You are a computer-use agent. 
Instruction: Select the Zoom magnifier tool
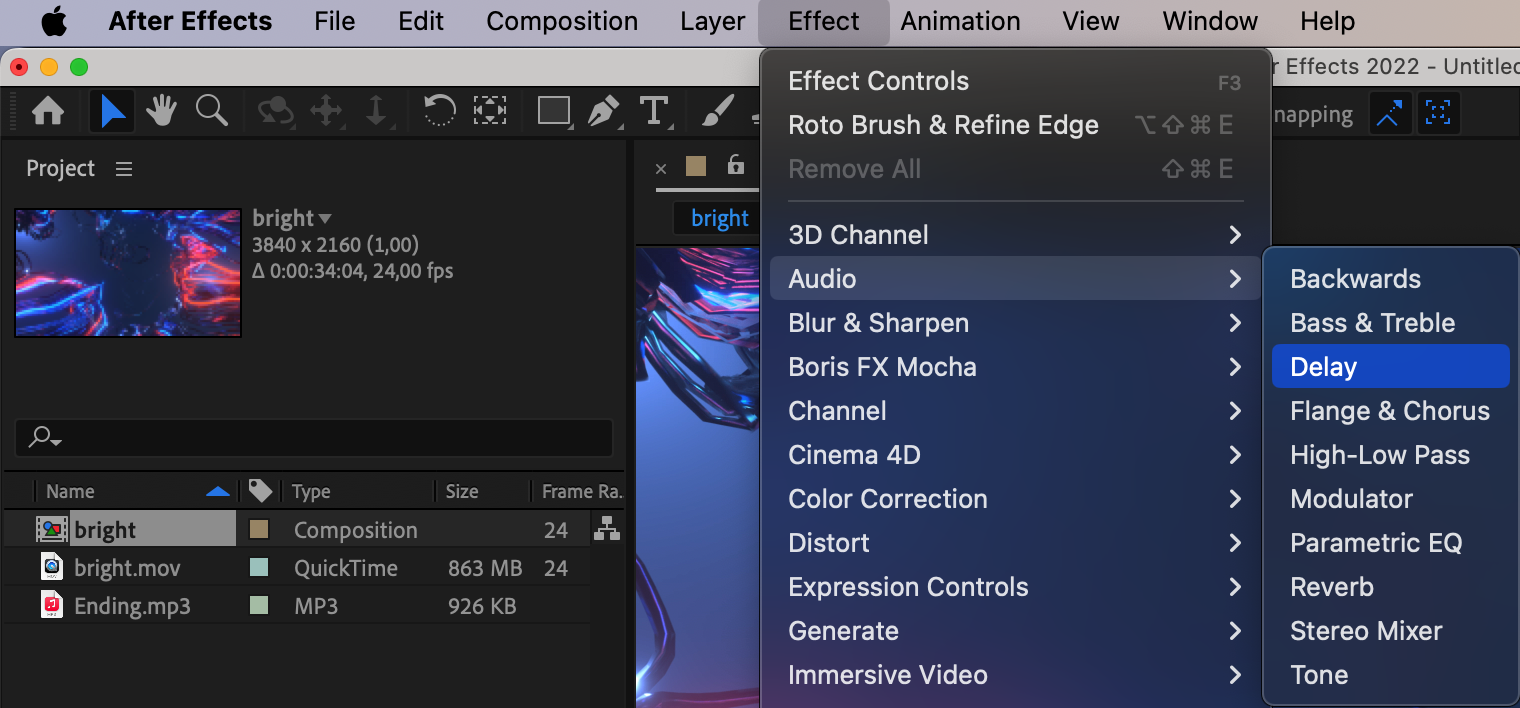pyautogui.click(x=211, y=111)
